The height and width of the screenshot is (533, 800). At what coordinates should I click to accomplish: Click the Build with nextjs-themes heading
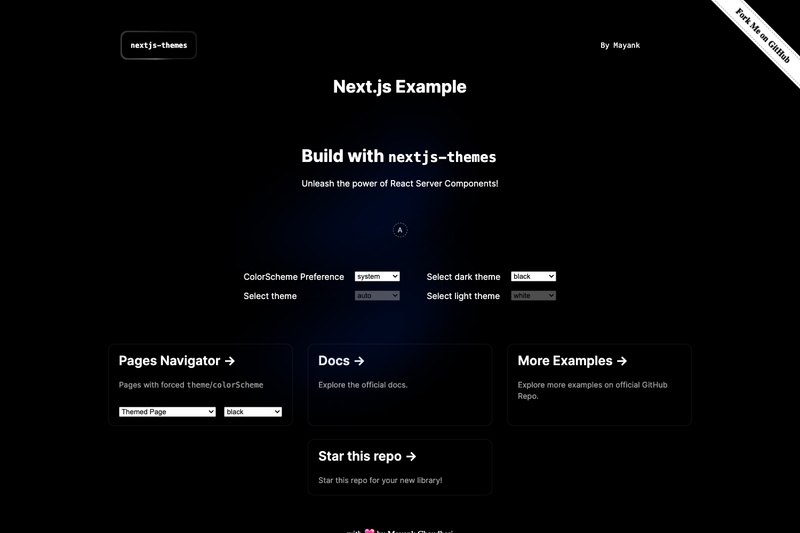(x=399, y=156)
